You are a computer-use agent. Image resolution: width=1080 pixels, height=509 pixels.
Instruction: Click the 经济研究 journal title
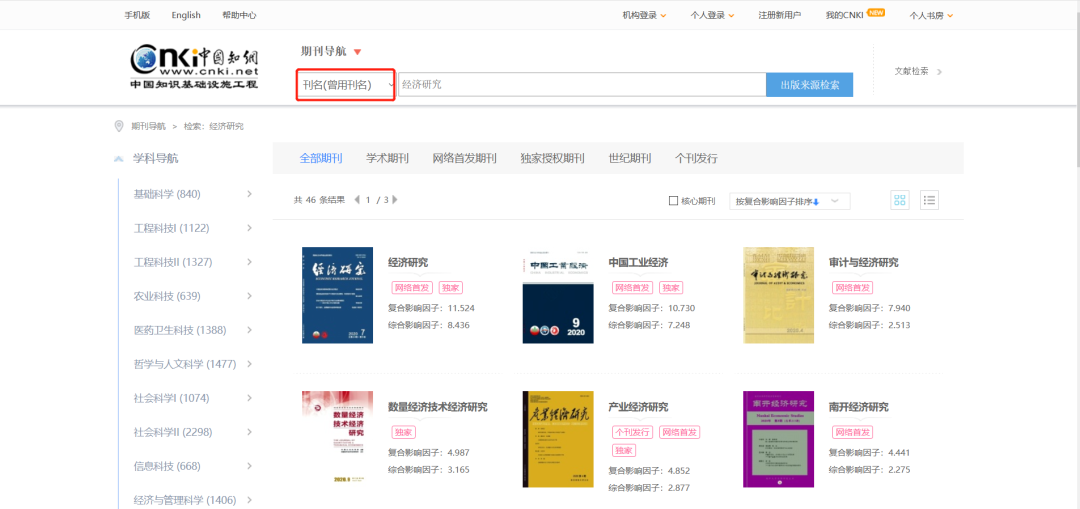[408, 262]
